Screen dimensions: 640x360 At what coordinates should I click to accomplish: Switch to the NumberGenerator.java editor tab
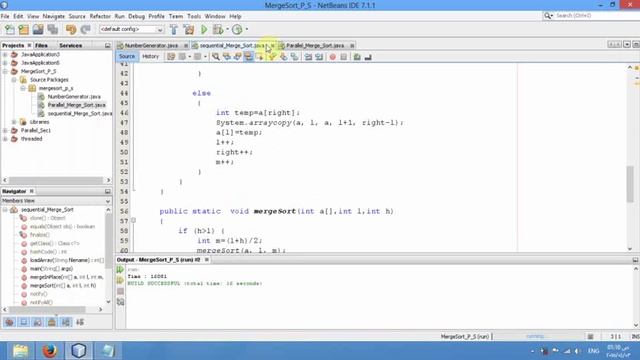pos(151,46)
